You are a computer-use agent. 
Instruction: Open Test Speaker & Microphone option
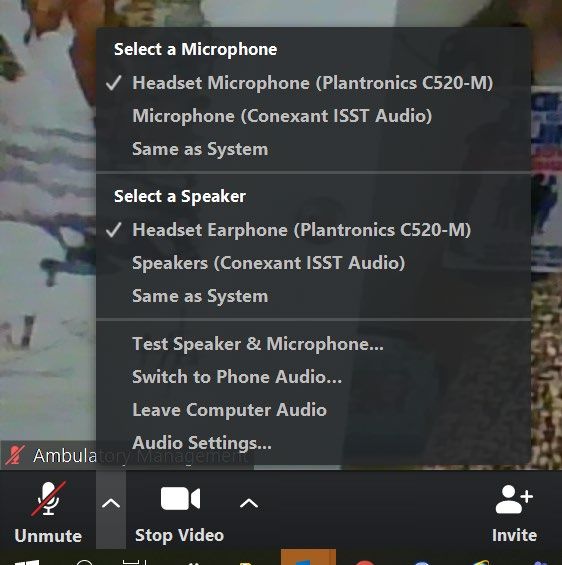pyautogui.click(x=313, y=344)
